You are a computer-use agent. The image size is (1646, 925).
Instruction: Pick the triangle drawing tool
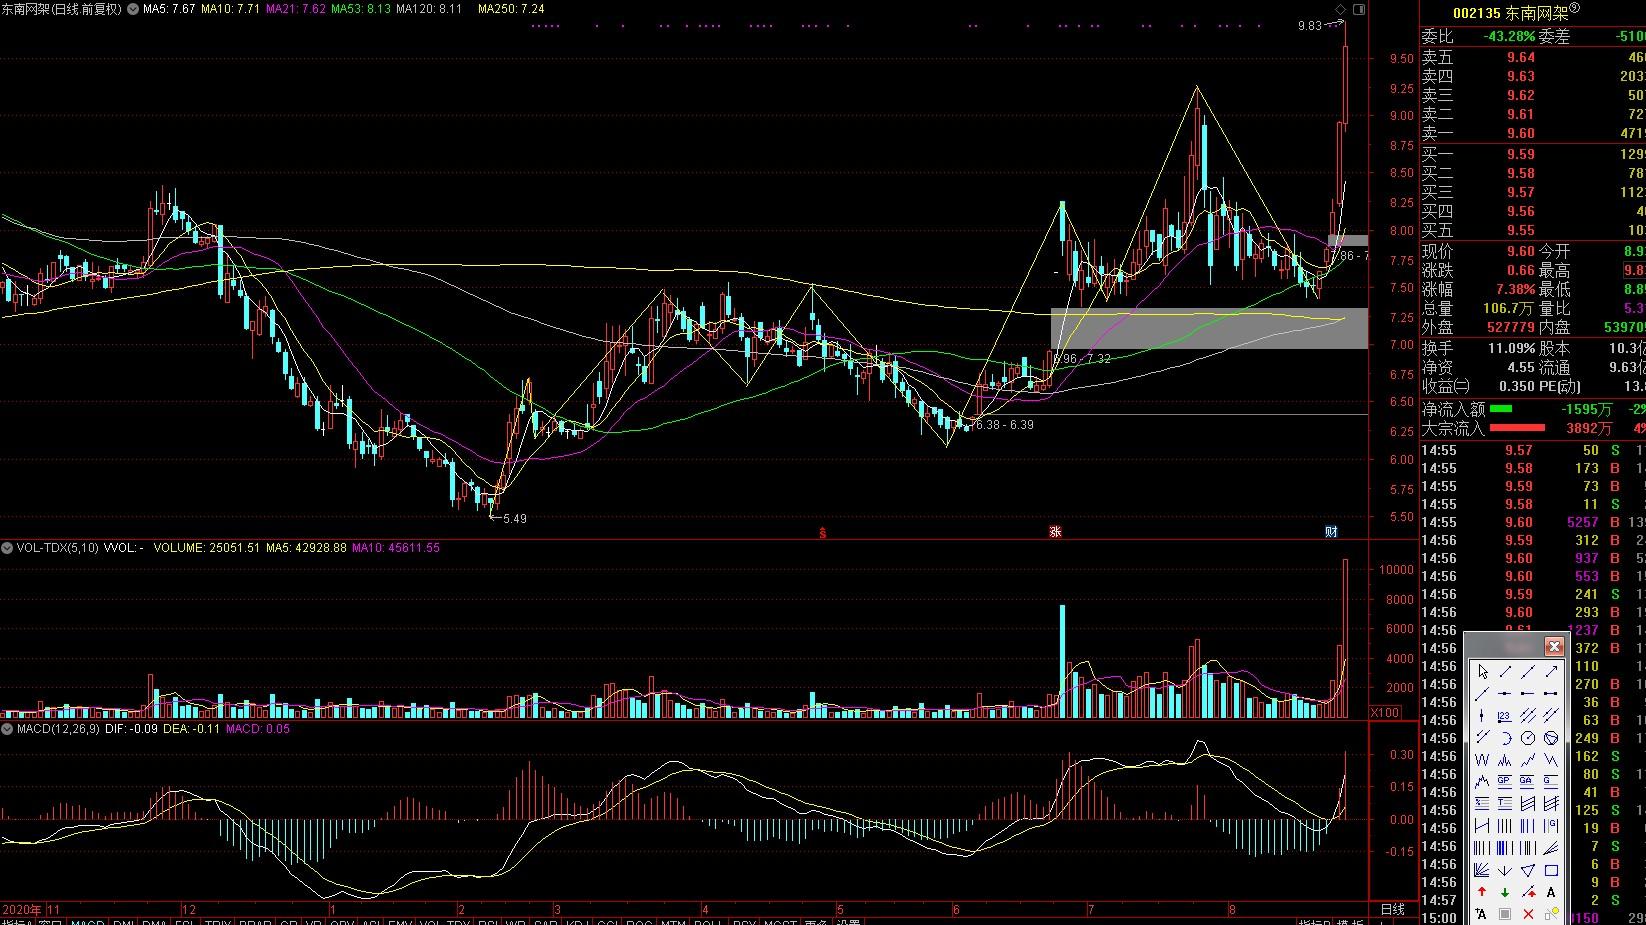(x=1528, y=870)
